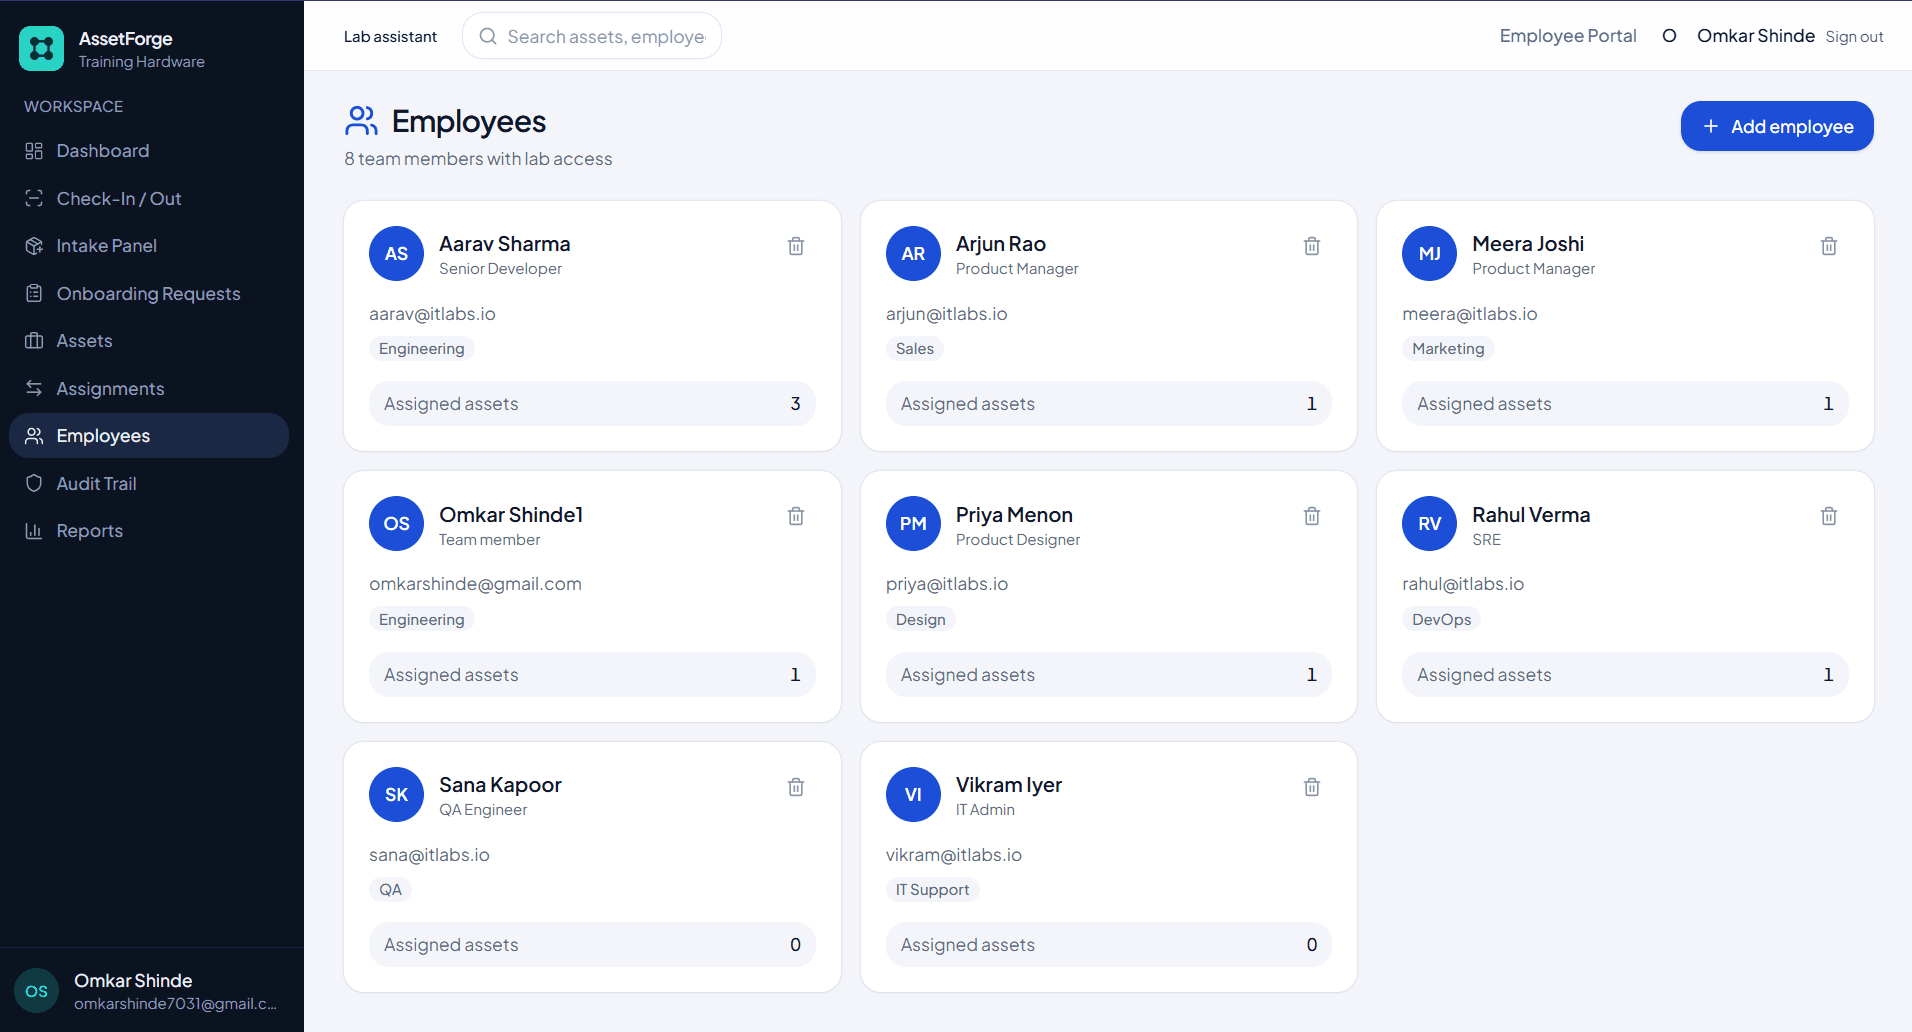Click trash icon on Vikram Iyer card
The width and height of the screenshot is (1912, 1032).
pyautogui.click(x=1312, y=787)
